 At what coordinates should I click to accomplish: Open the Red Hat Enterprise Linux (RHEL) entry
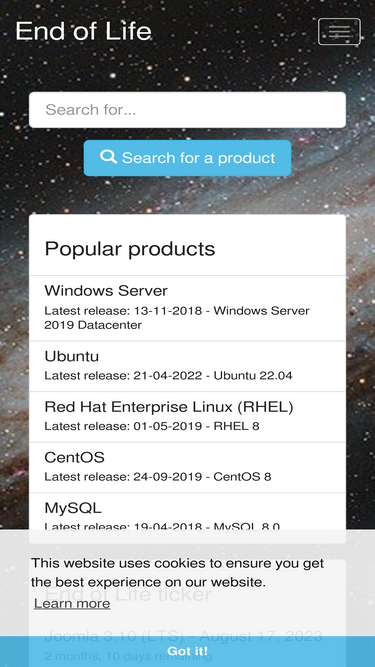coord(187,417)
